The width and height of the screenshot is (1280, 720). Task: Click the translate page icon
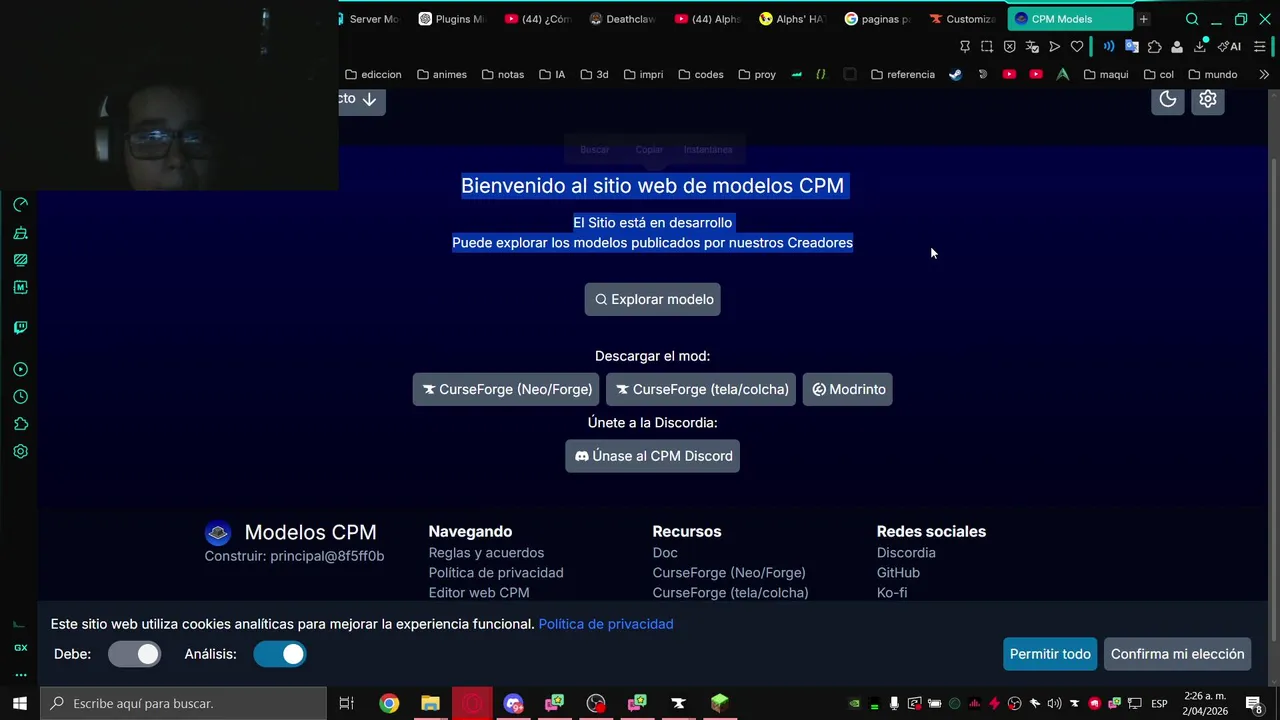[1032, 47]
